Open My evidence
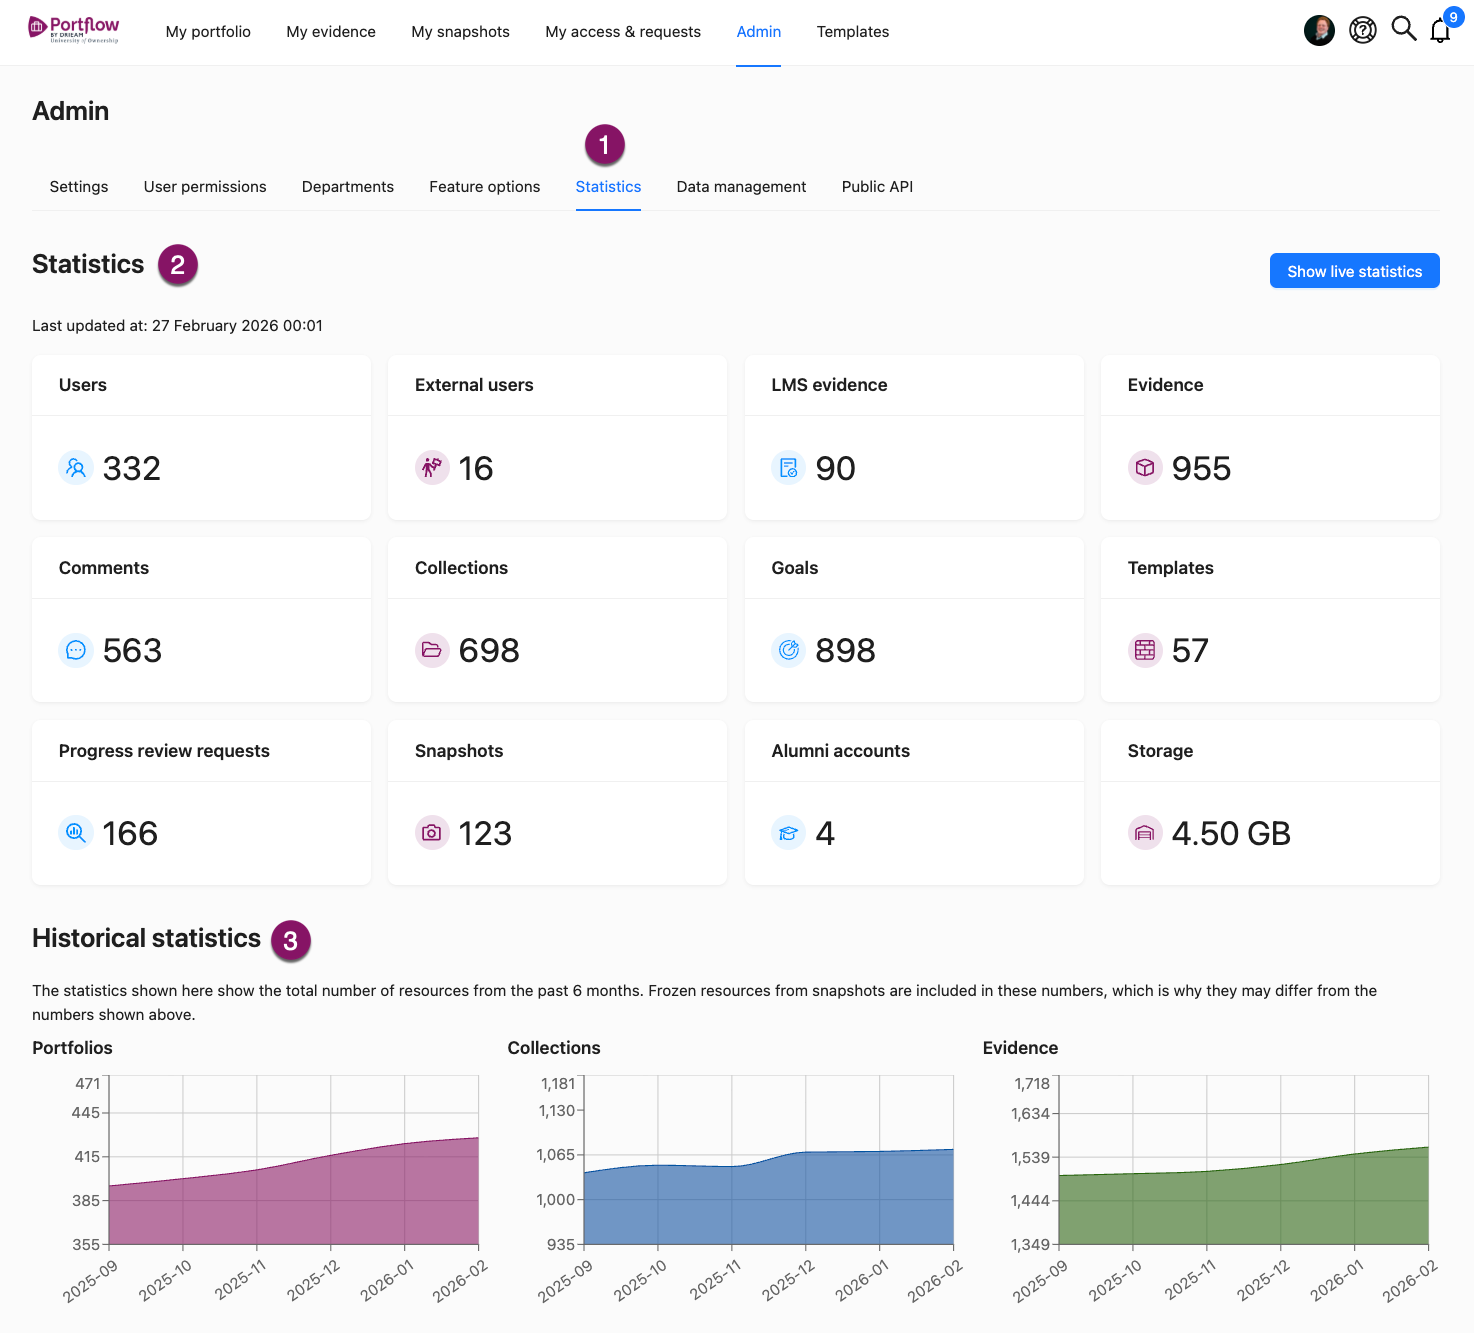The image size is (1474, 1333). tap(331, 32)
